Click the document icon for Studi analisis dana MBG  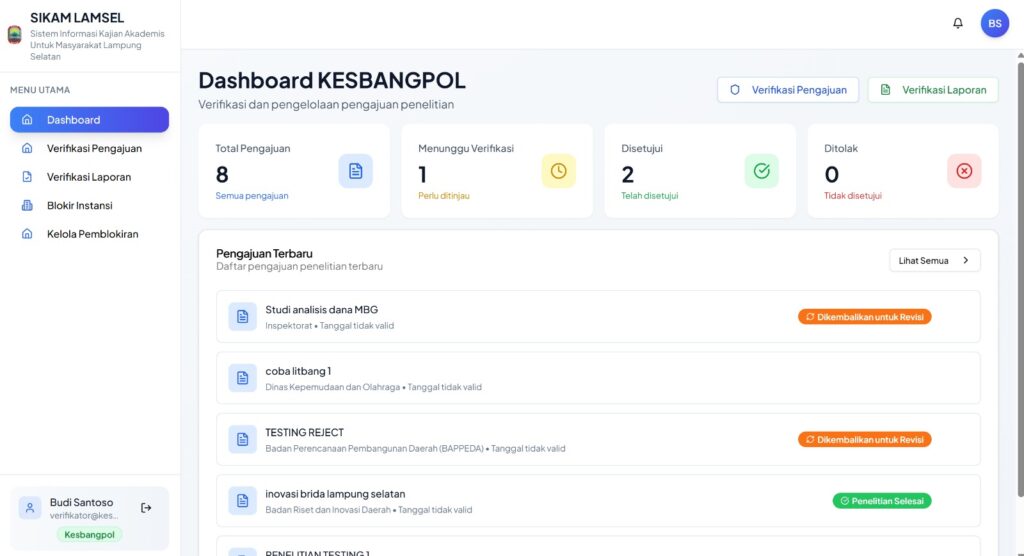pos(242,317)
